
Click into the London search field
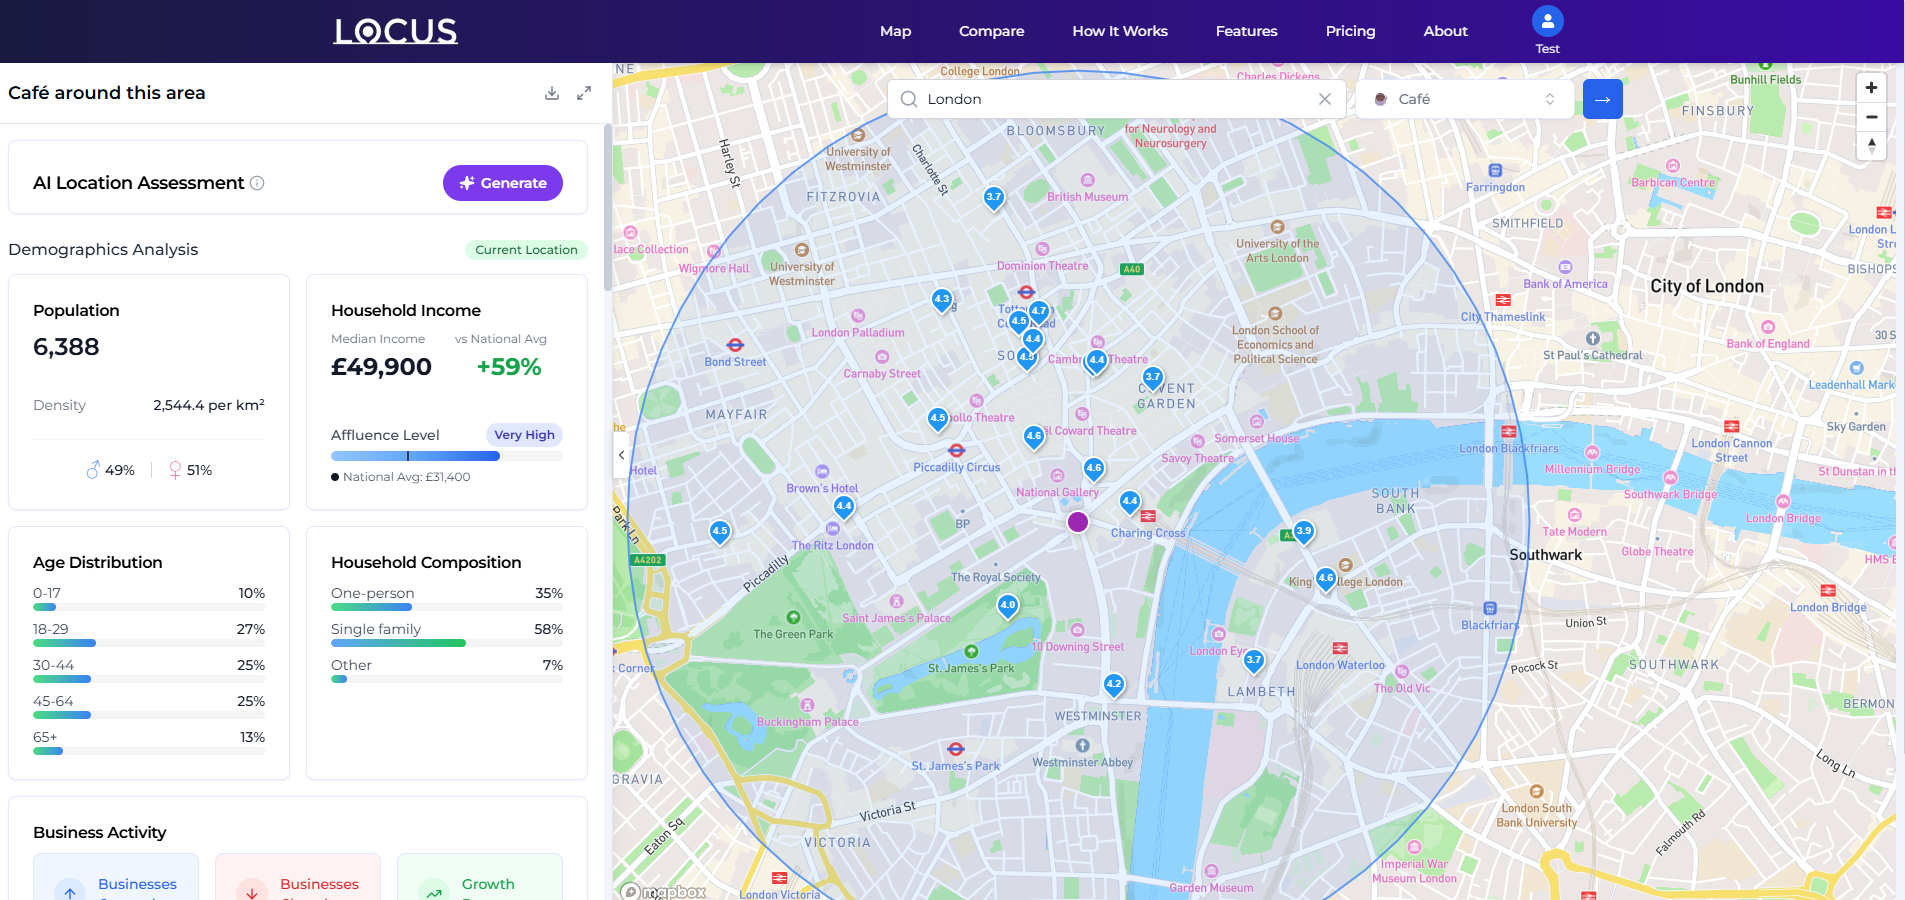pos(1115,99)
